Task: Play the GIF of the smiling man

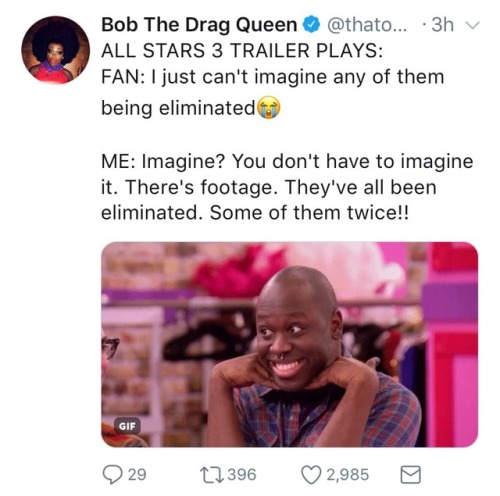Action: point(289,344)
